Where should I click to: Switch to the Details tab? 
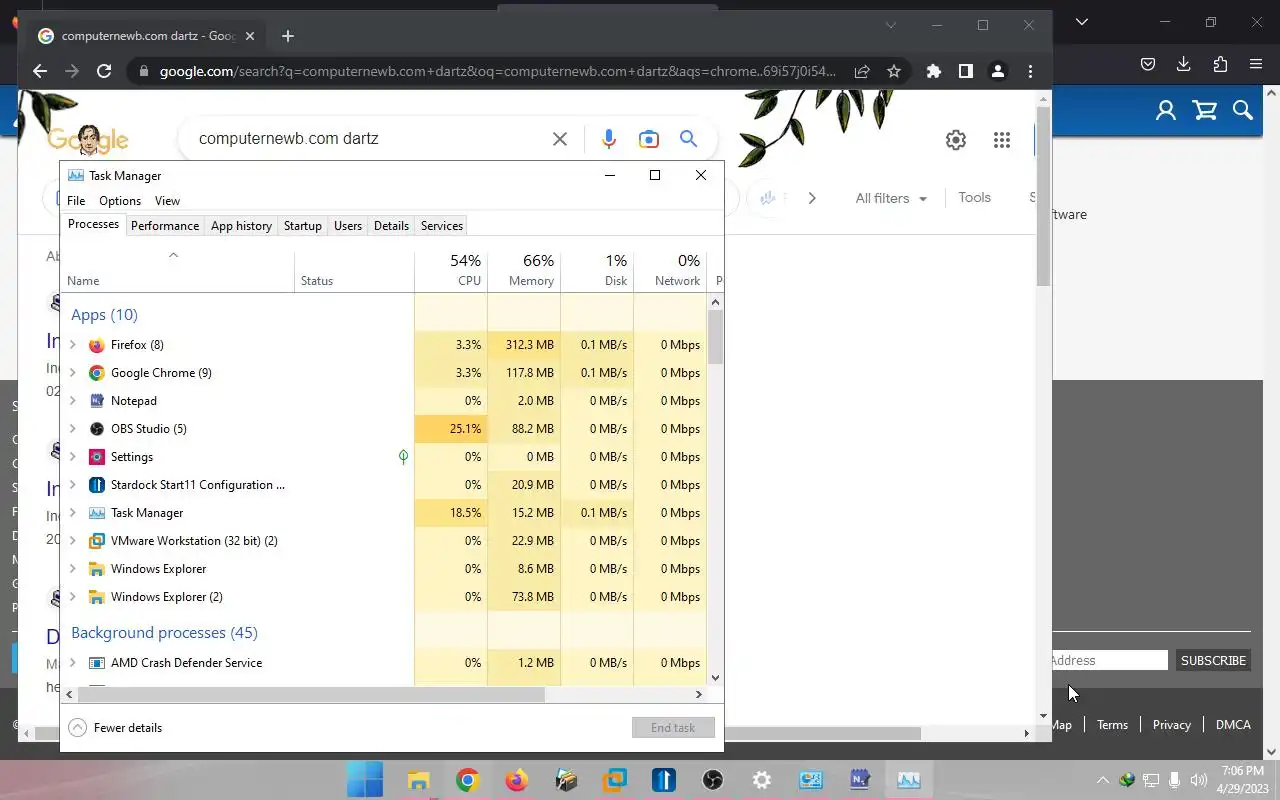tap(391, 226)
